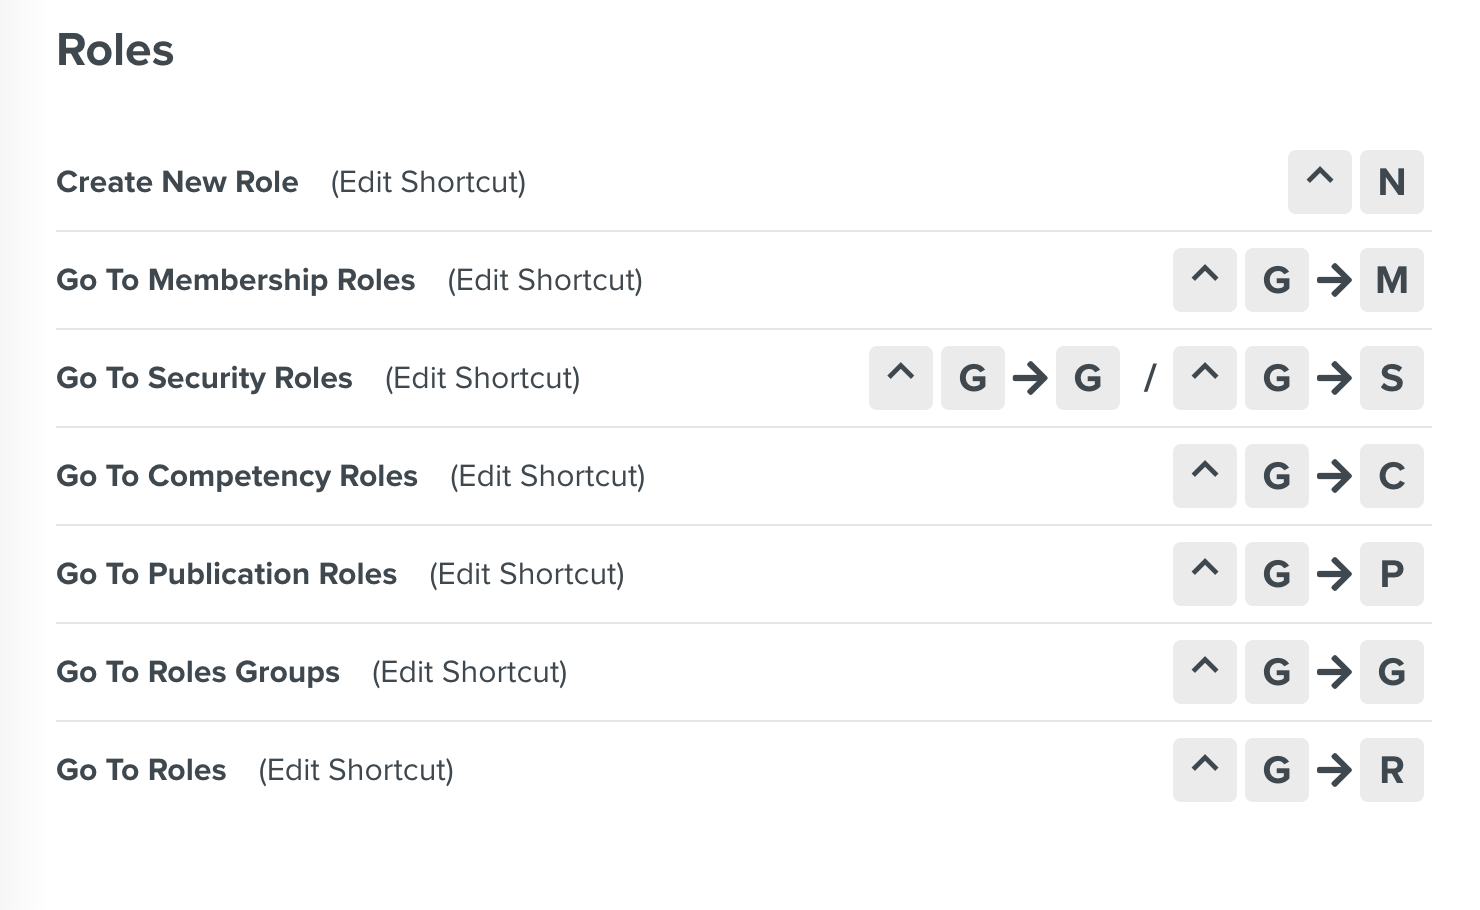Screen dimensions: 1480x910
Task: Click the Create New Role label
Action: click(x=177, y=182)
